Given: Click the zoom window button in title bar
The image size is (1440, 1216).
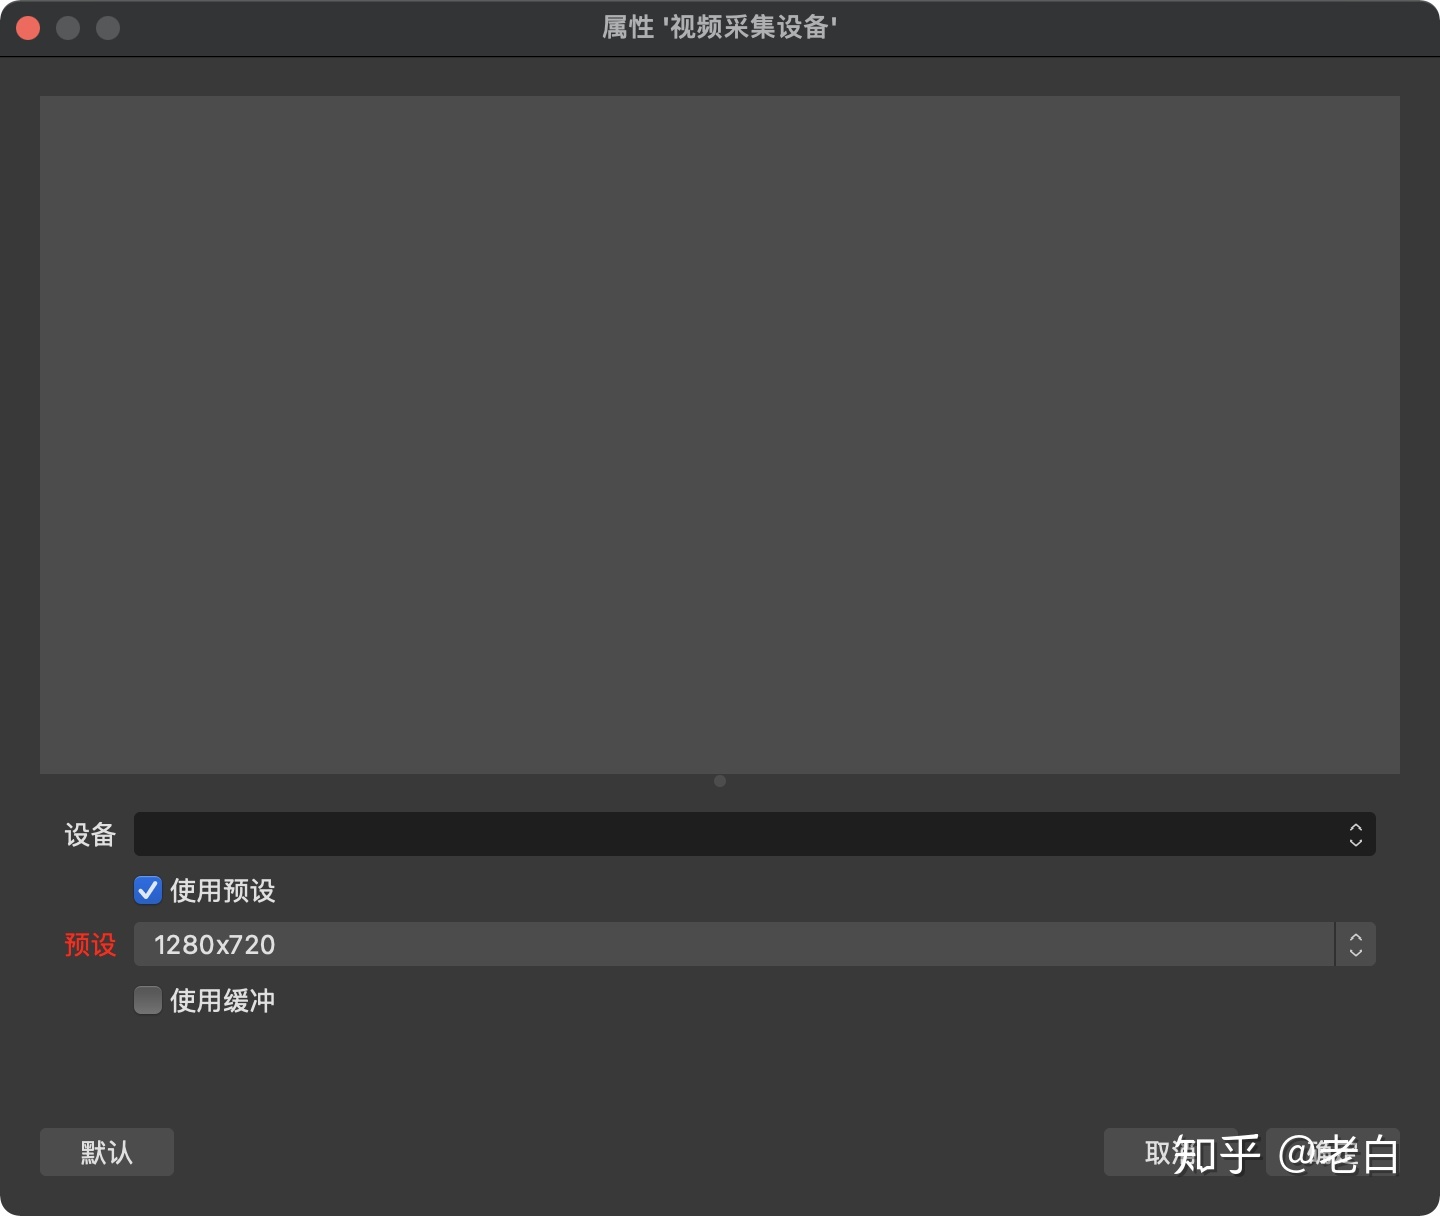Looking at the screenshot, I should coord(108,28).
